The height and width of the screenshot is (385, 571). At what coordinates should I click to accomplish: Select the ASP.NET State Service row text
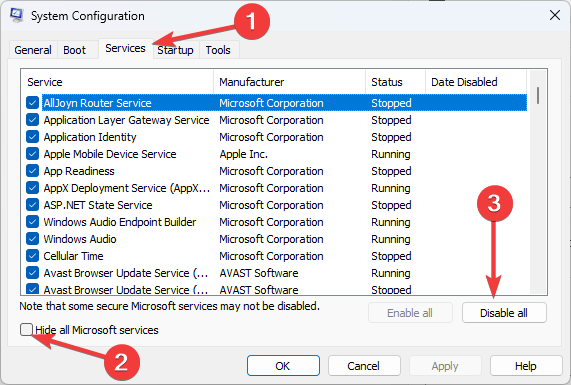[98, 205]
